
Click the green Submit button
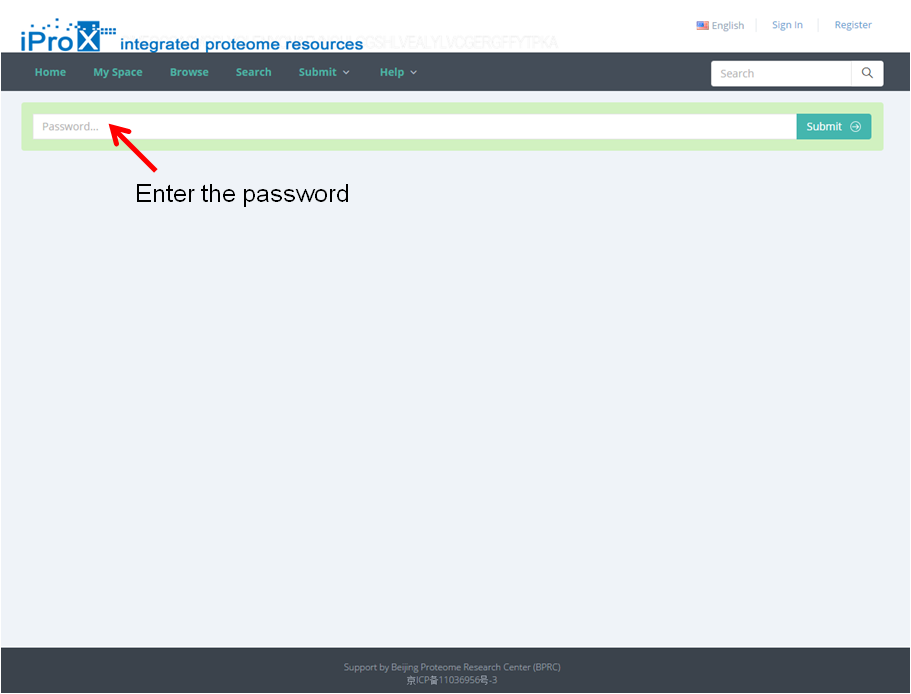pos(834,127)
